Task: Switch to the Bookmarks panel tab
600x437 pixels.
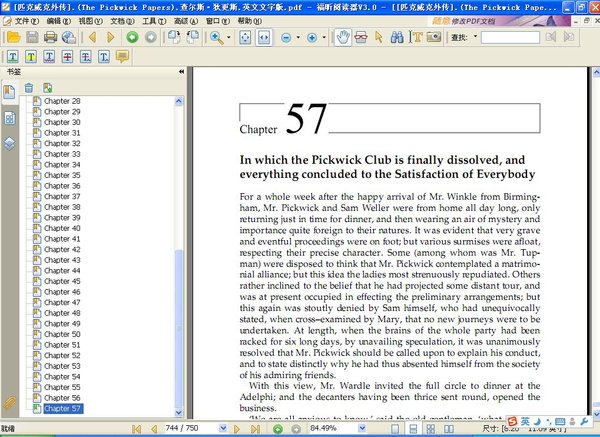Action: pyautogui.click(x=9, y=92)
